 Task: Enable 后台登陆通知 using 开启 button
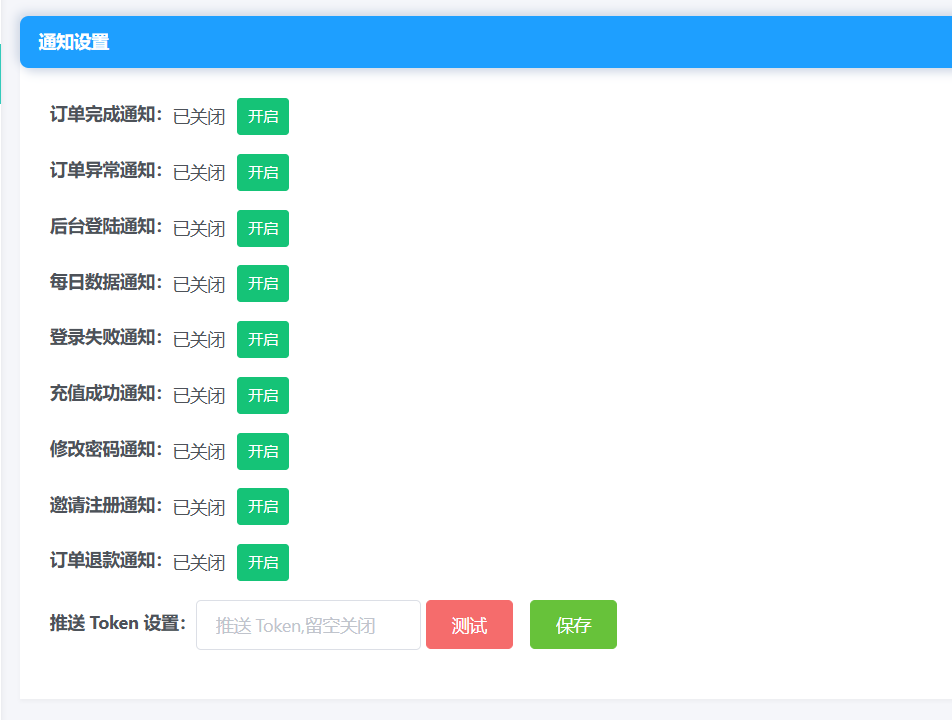(262, 228)
